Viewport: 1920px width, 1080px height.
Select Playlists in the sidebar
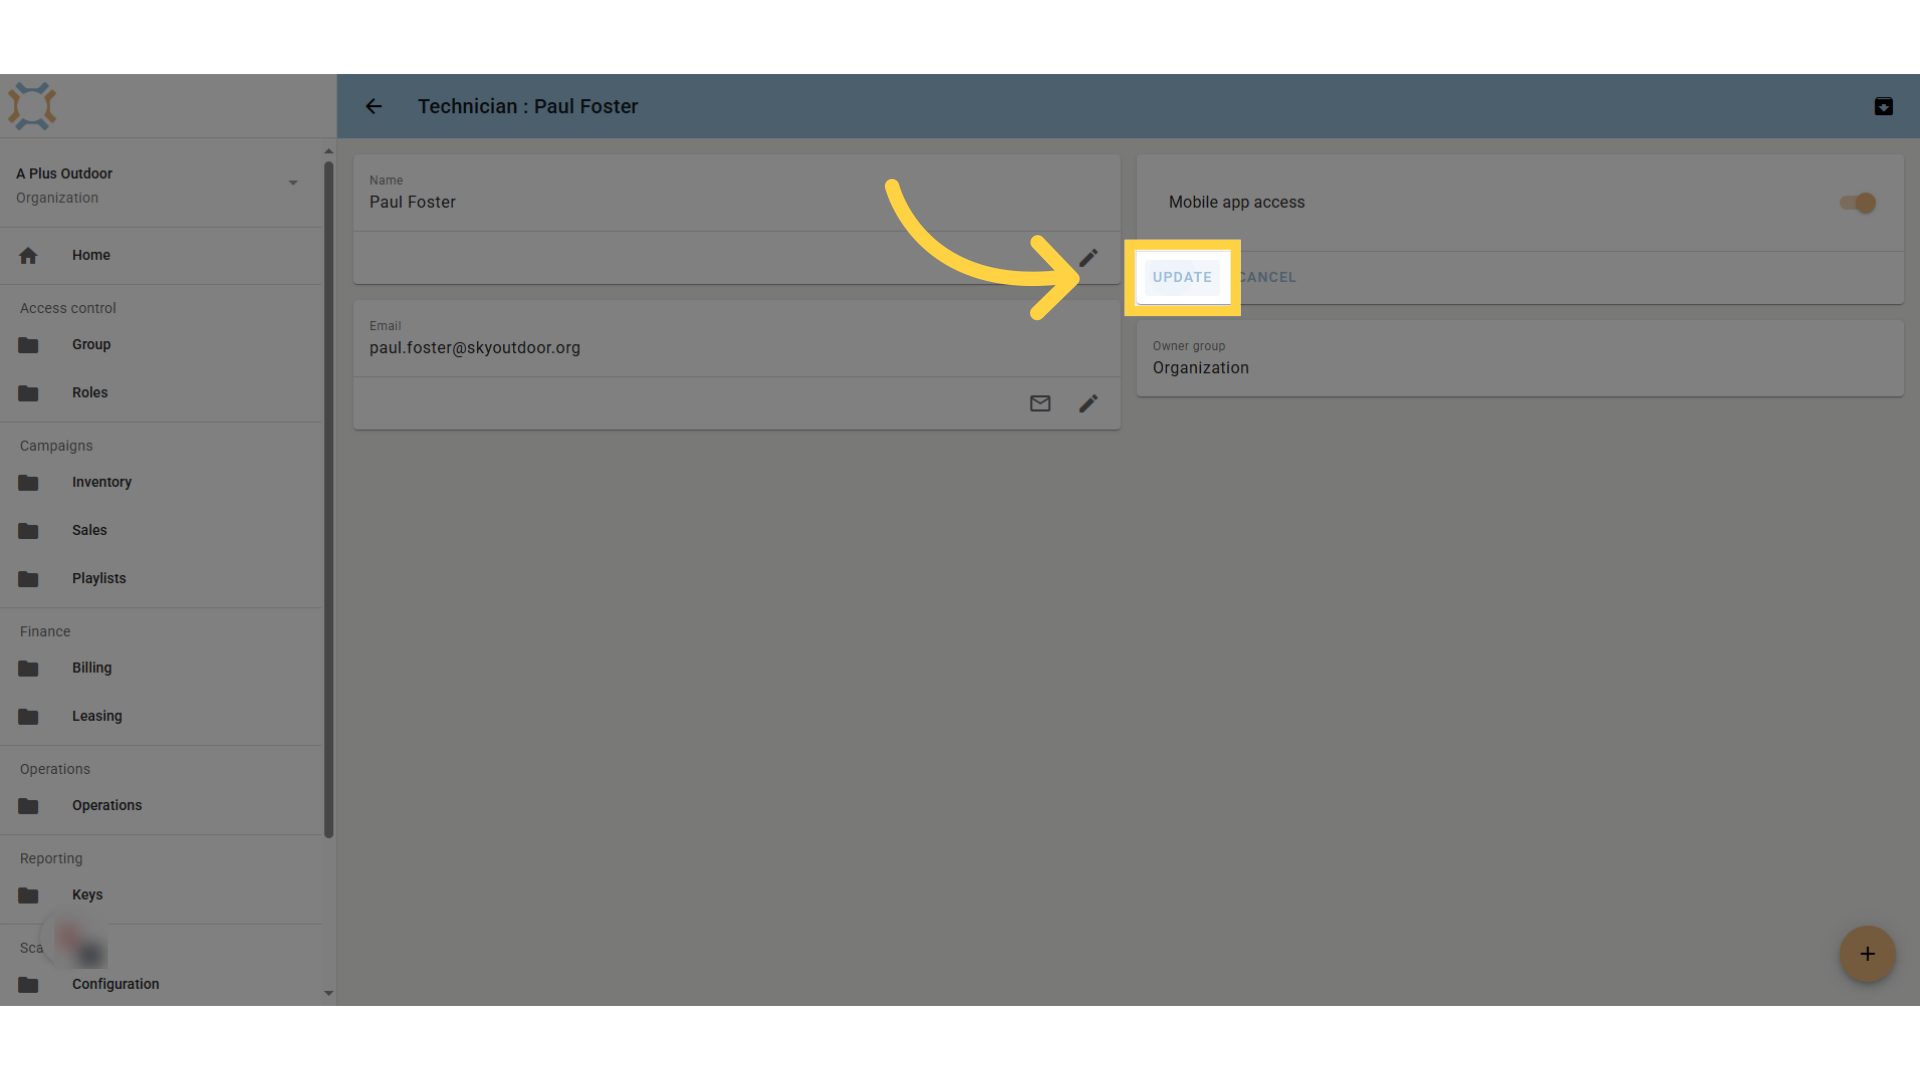point(99,578)
